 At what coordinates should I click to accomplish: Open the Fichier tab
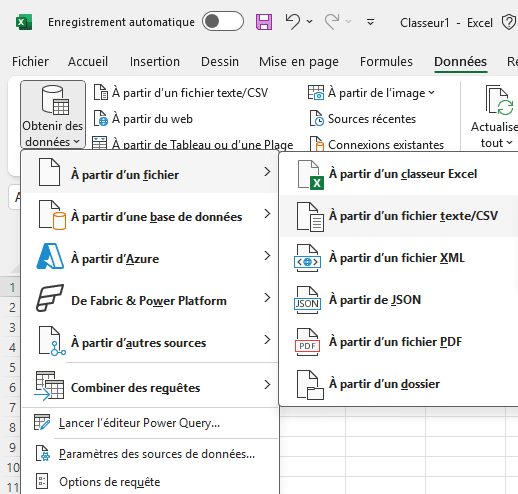(x=30, y=62)
